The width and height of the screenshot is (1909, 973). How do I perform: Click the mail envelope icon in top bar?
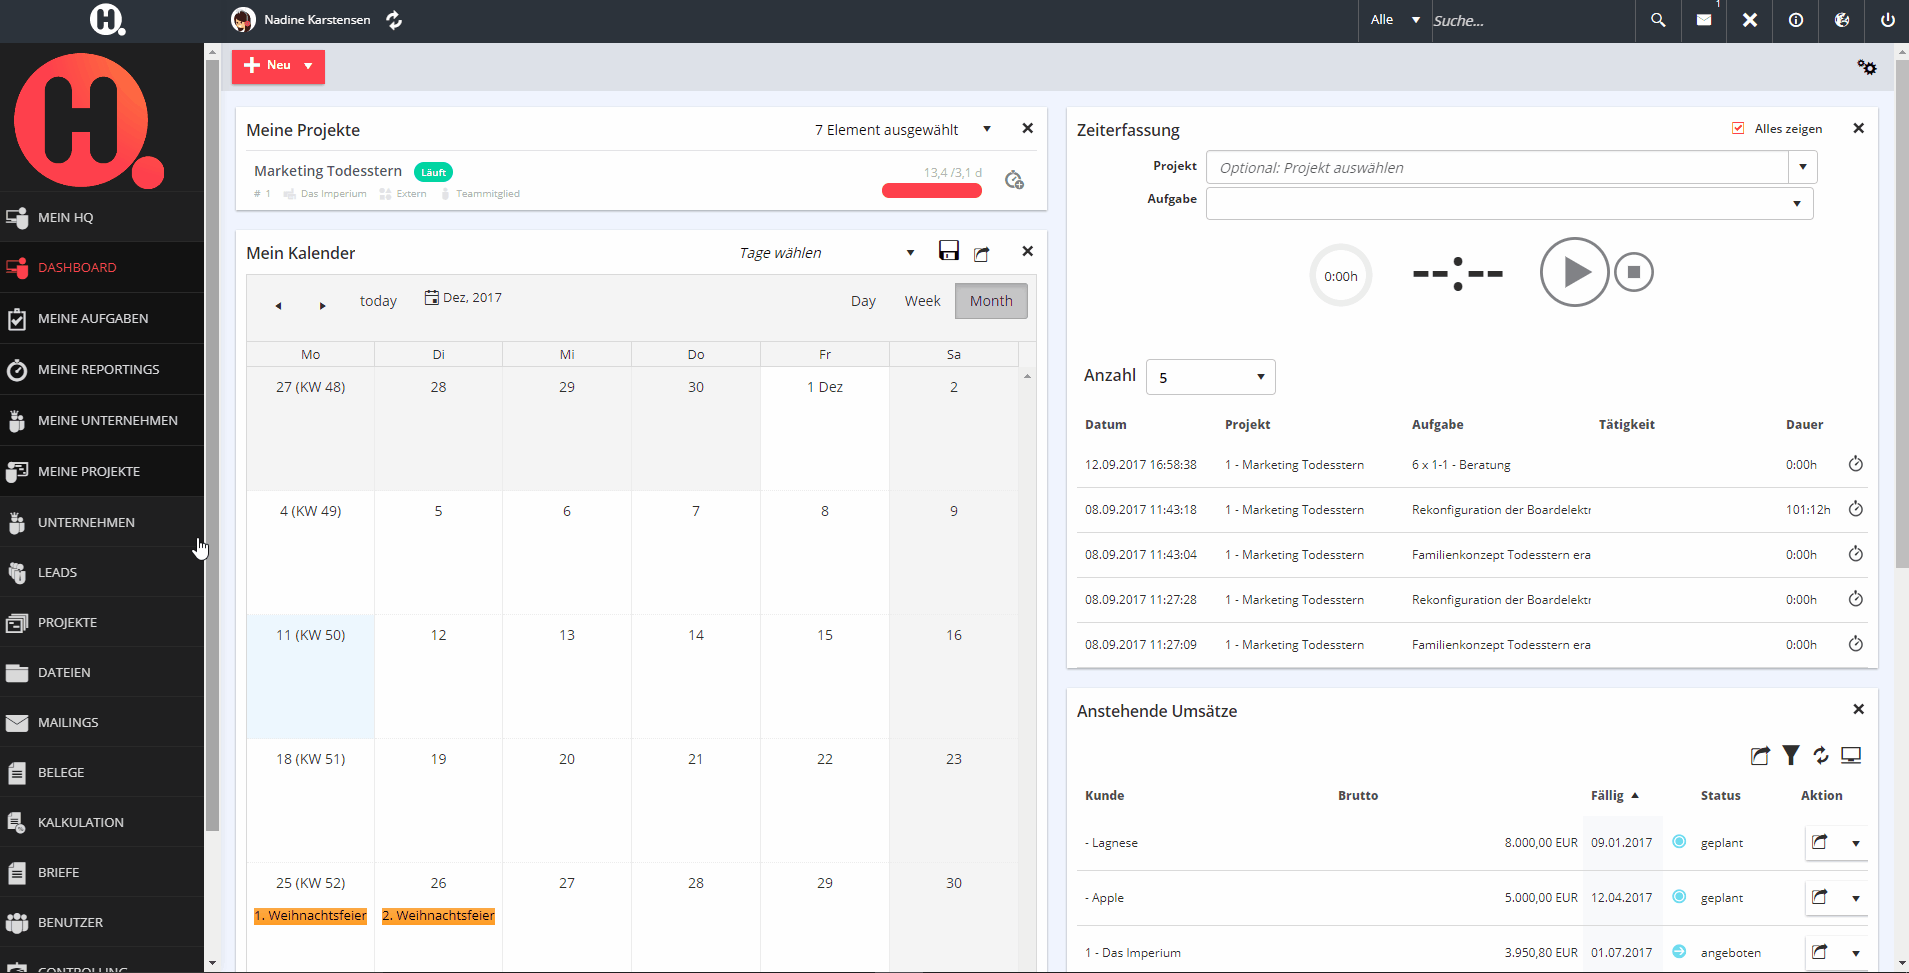tap(1704, 20)
